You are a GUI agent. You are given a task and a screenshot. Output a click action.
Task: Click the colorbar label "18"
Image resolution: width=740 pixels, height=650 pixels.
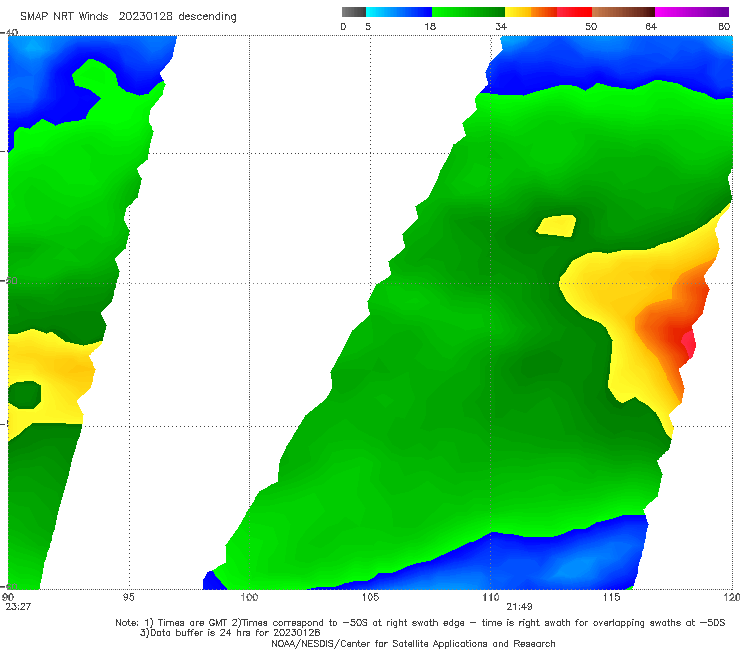pyautogui.click(x=430, y=27)
